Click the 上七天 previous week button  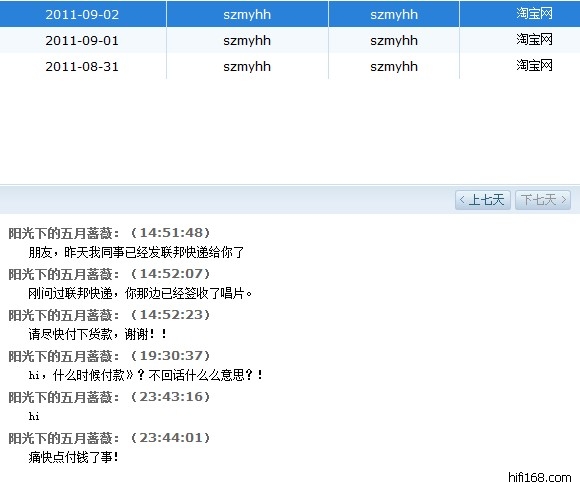[x=483, y=200]
